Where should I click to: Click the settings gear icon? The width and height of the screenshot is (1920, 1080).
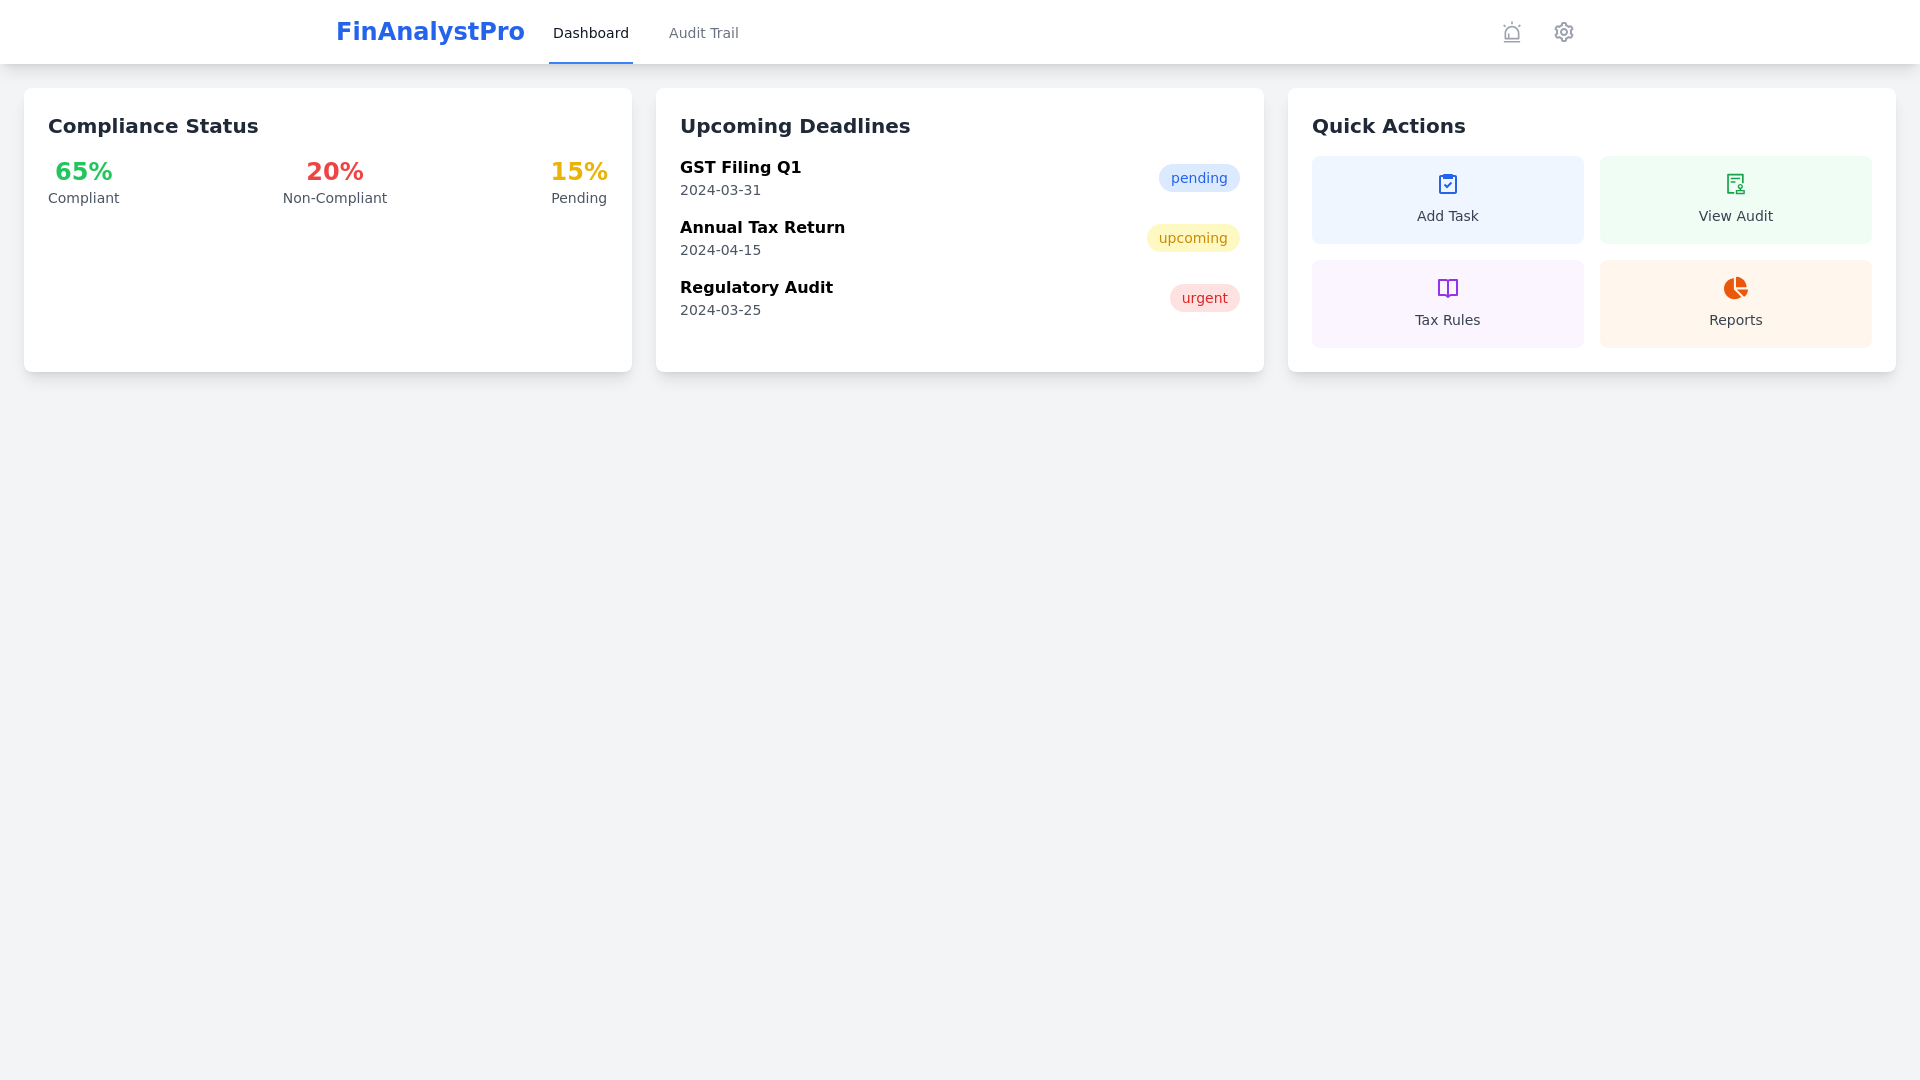click(1563, 32)
